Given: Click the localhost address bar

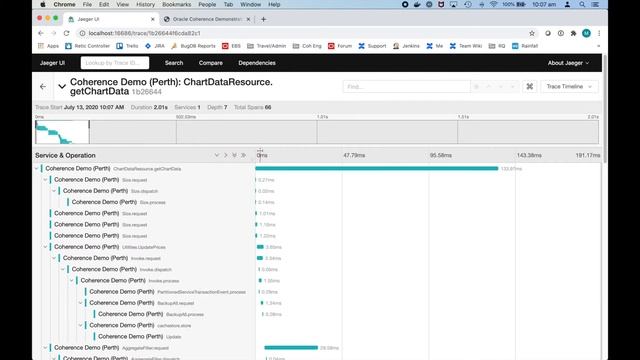Looking at the screenshot, I should [x=302, y=33].
